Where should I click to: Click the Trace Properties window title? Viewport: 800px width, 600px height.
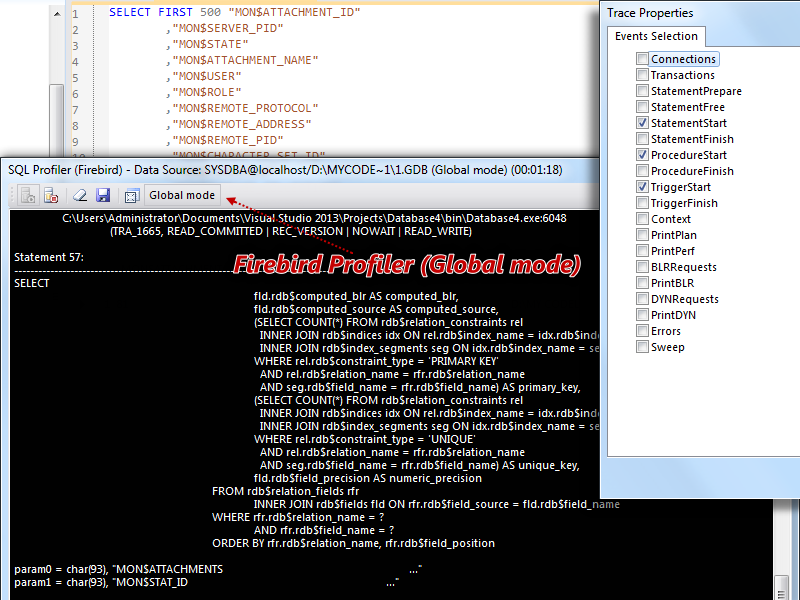click(650, 13)
